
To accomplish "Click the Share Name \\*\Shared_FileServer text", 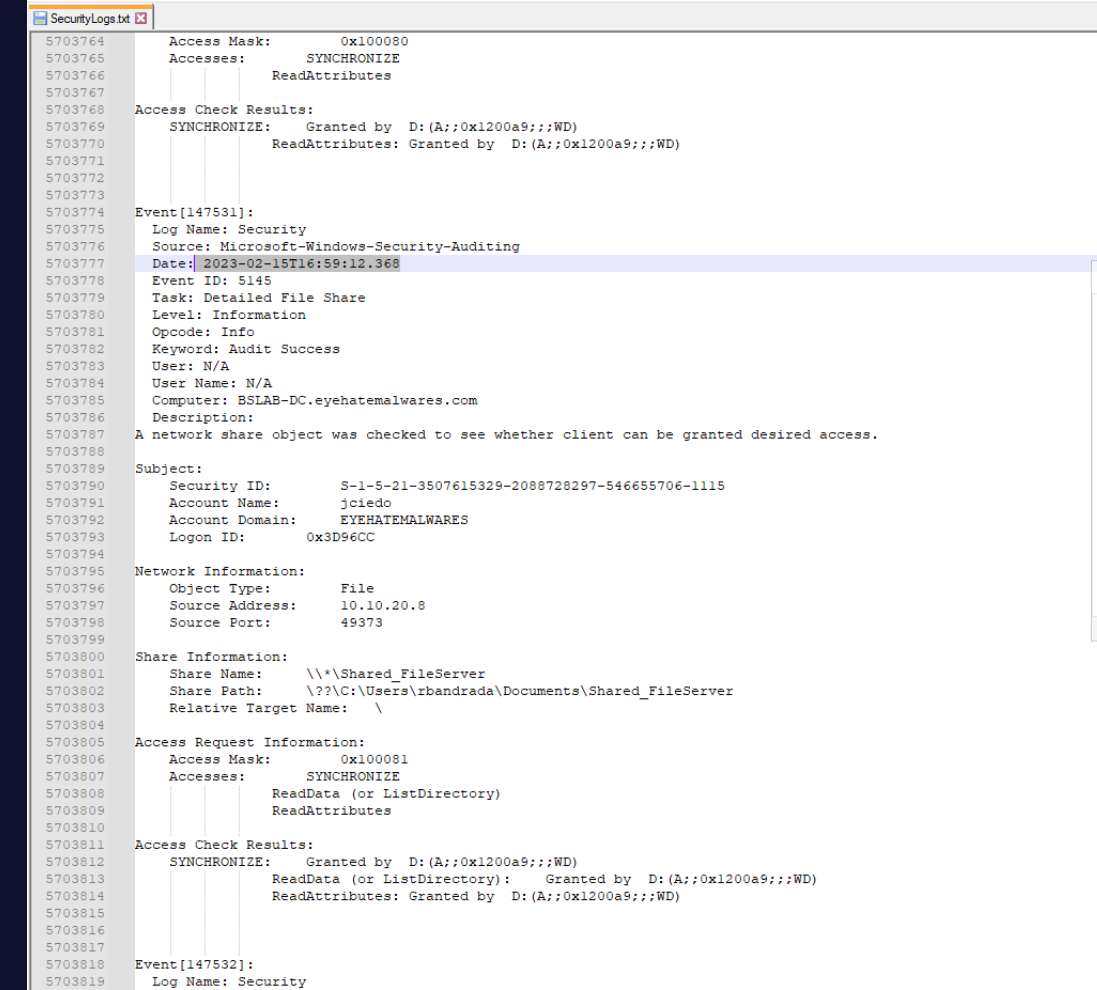I will (x=395, y=674).
